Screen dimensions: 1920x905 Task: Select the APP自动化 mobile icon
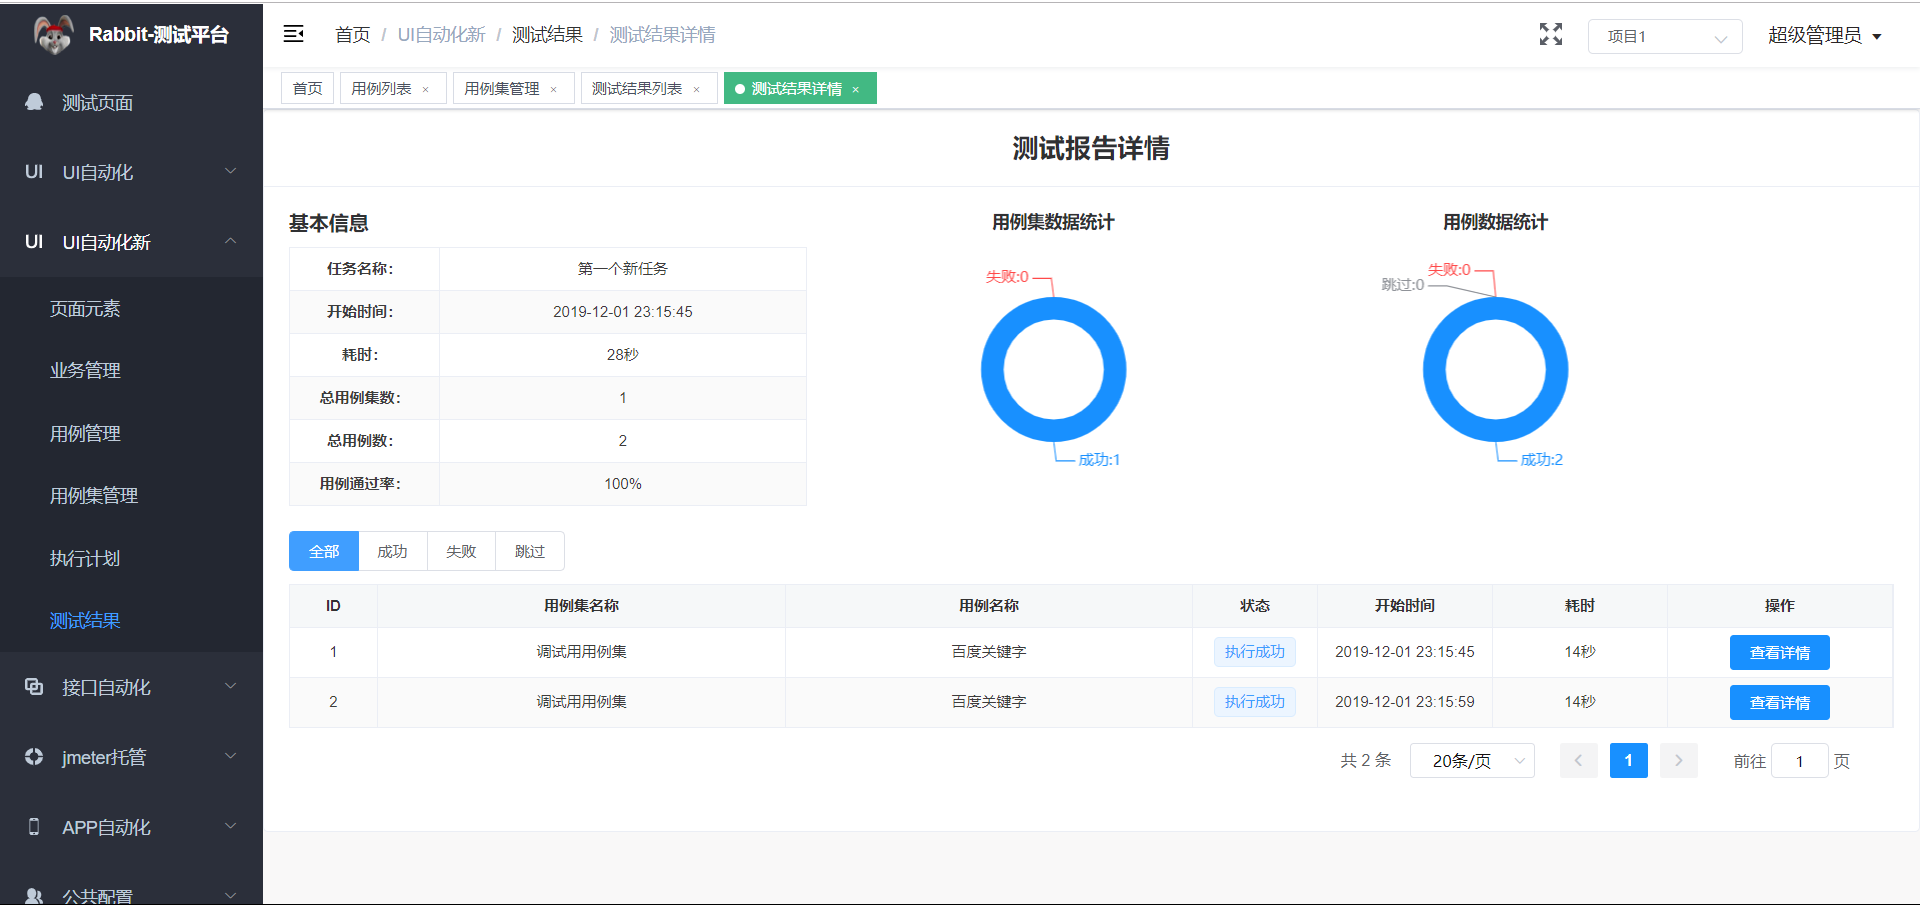(x=33, y=826)
